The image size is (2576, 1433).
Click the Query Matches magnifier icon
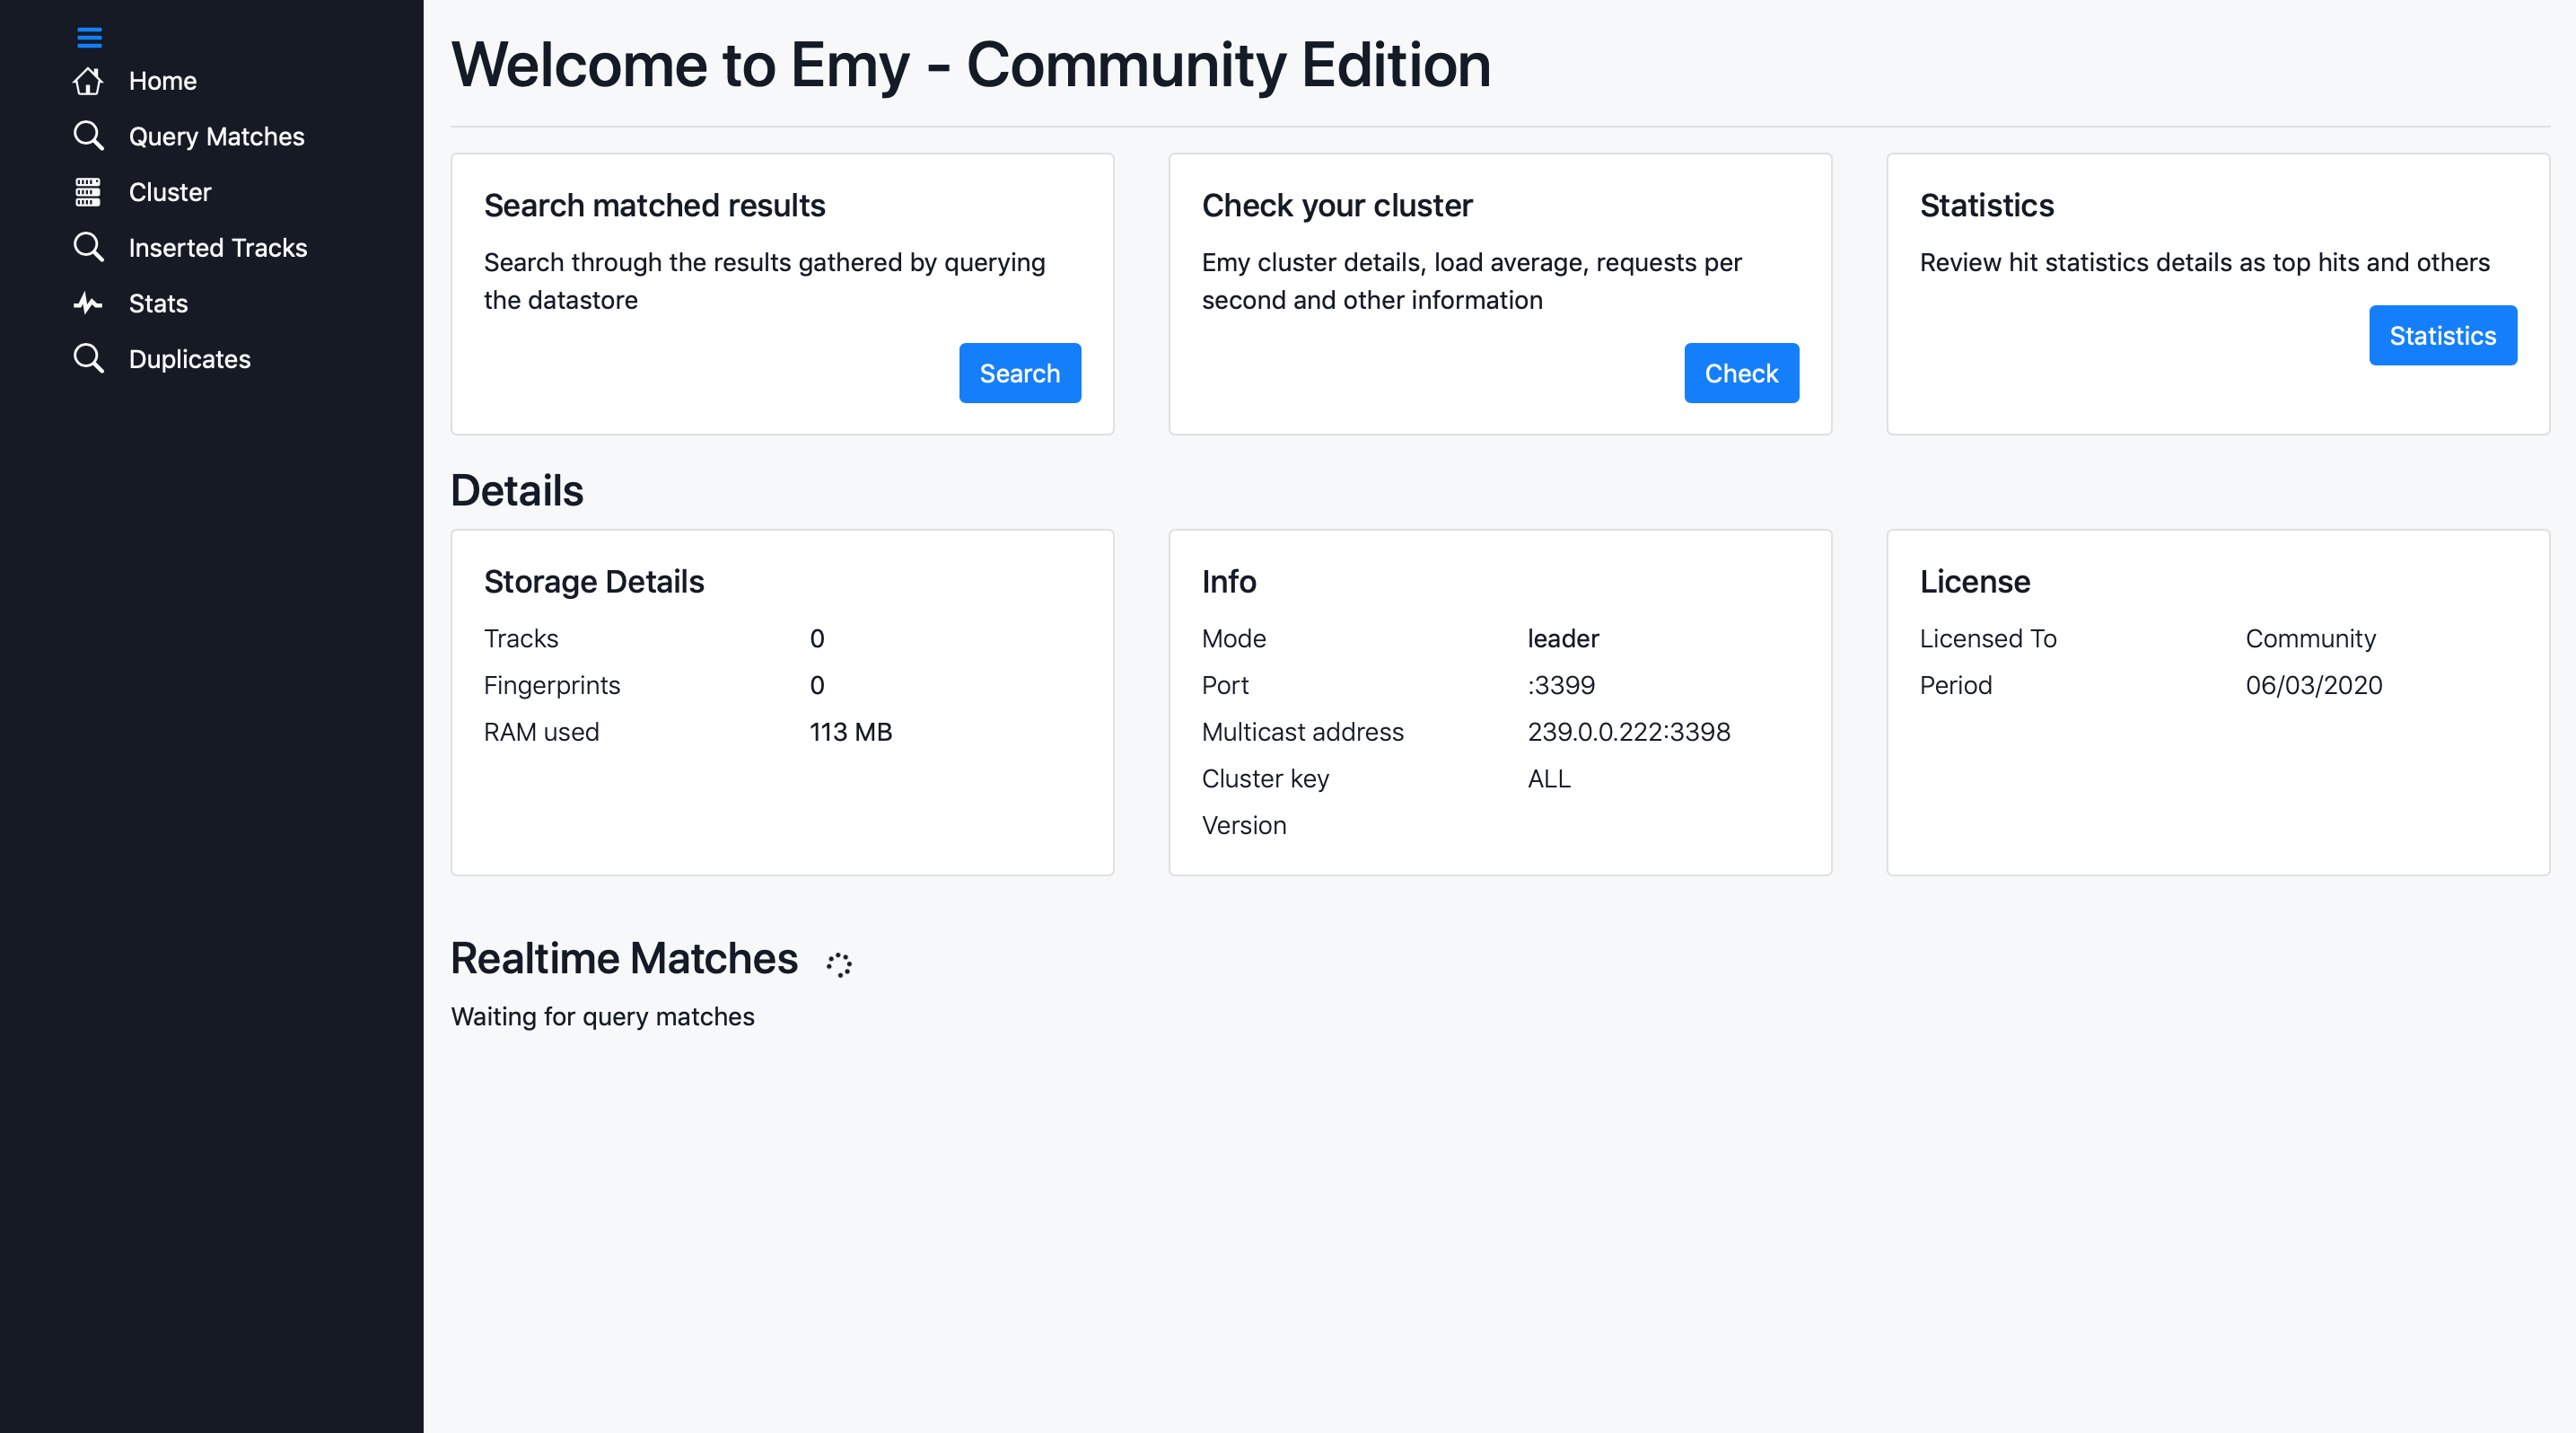point(88,136)
